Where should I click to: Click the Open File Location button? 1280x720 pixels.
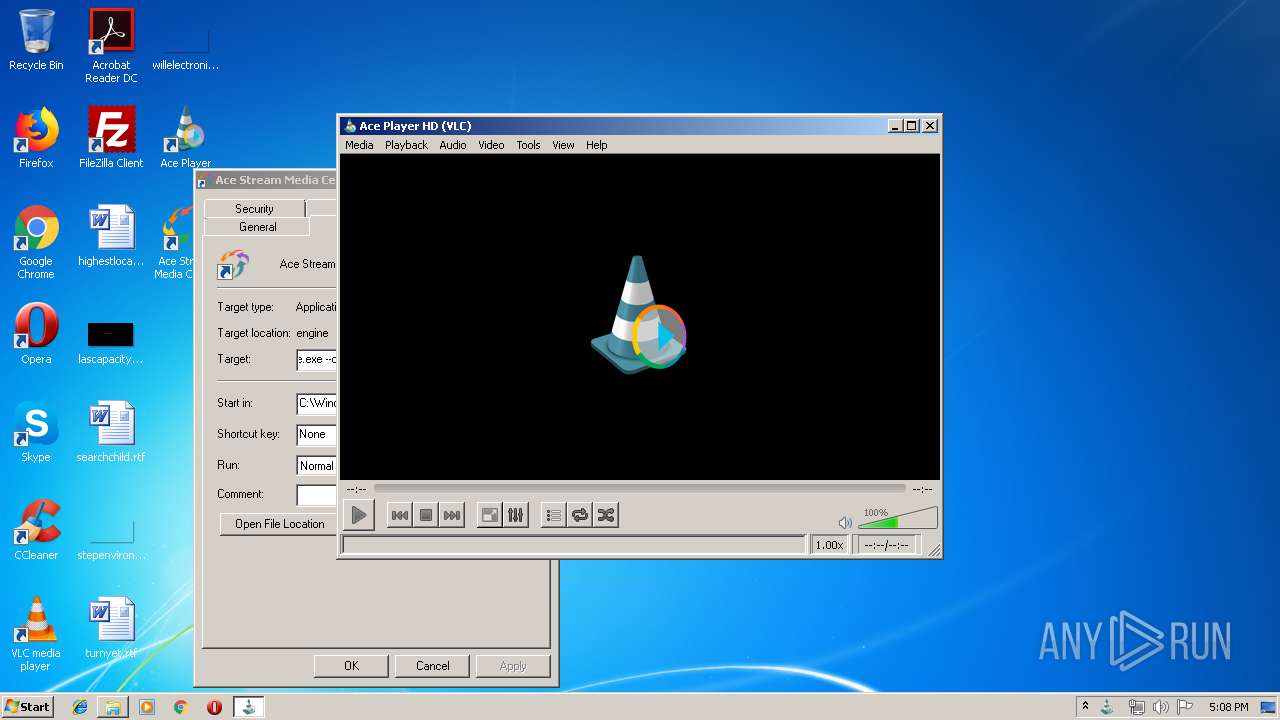(x=279, y=524)
